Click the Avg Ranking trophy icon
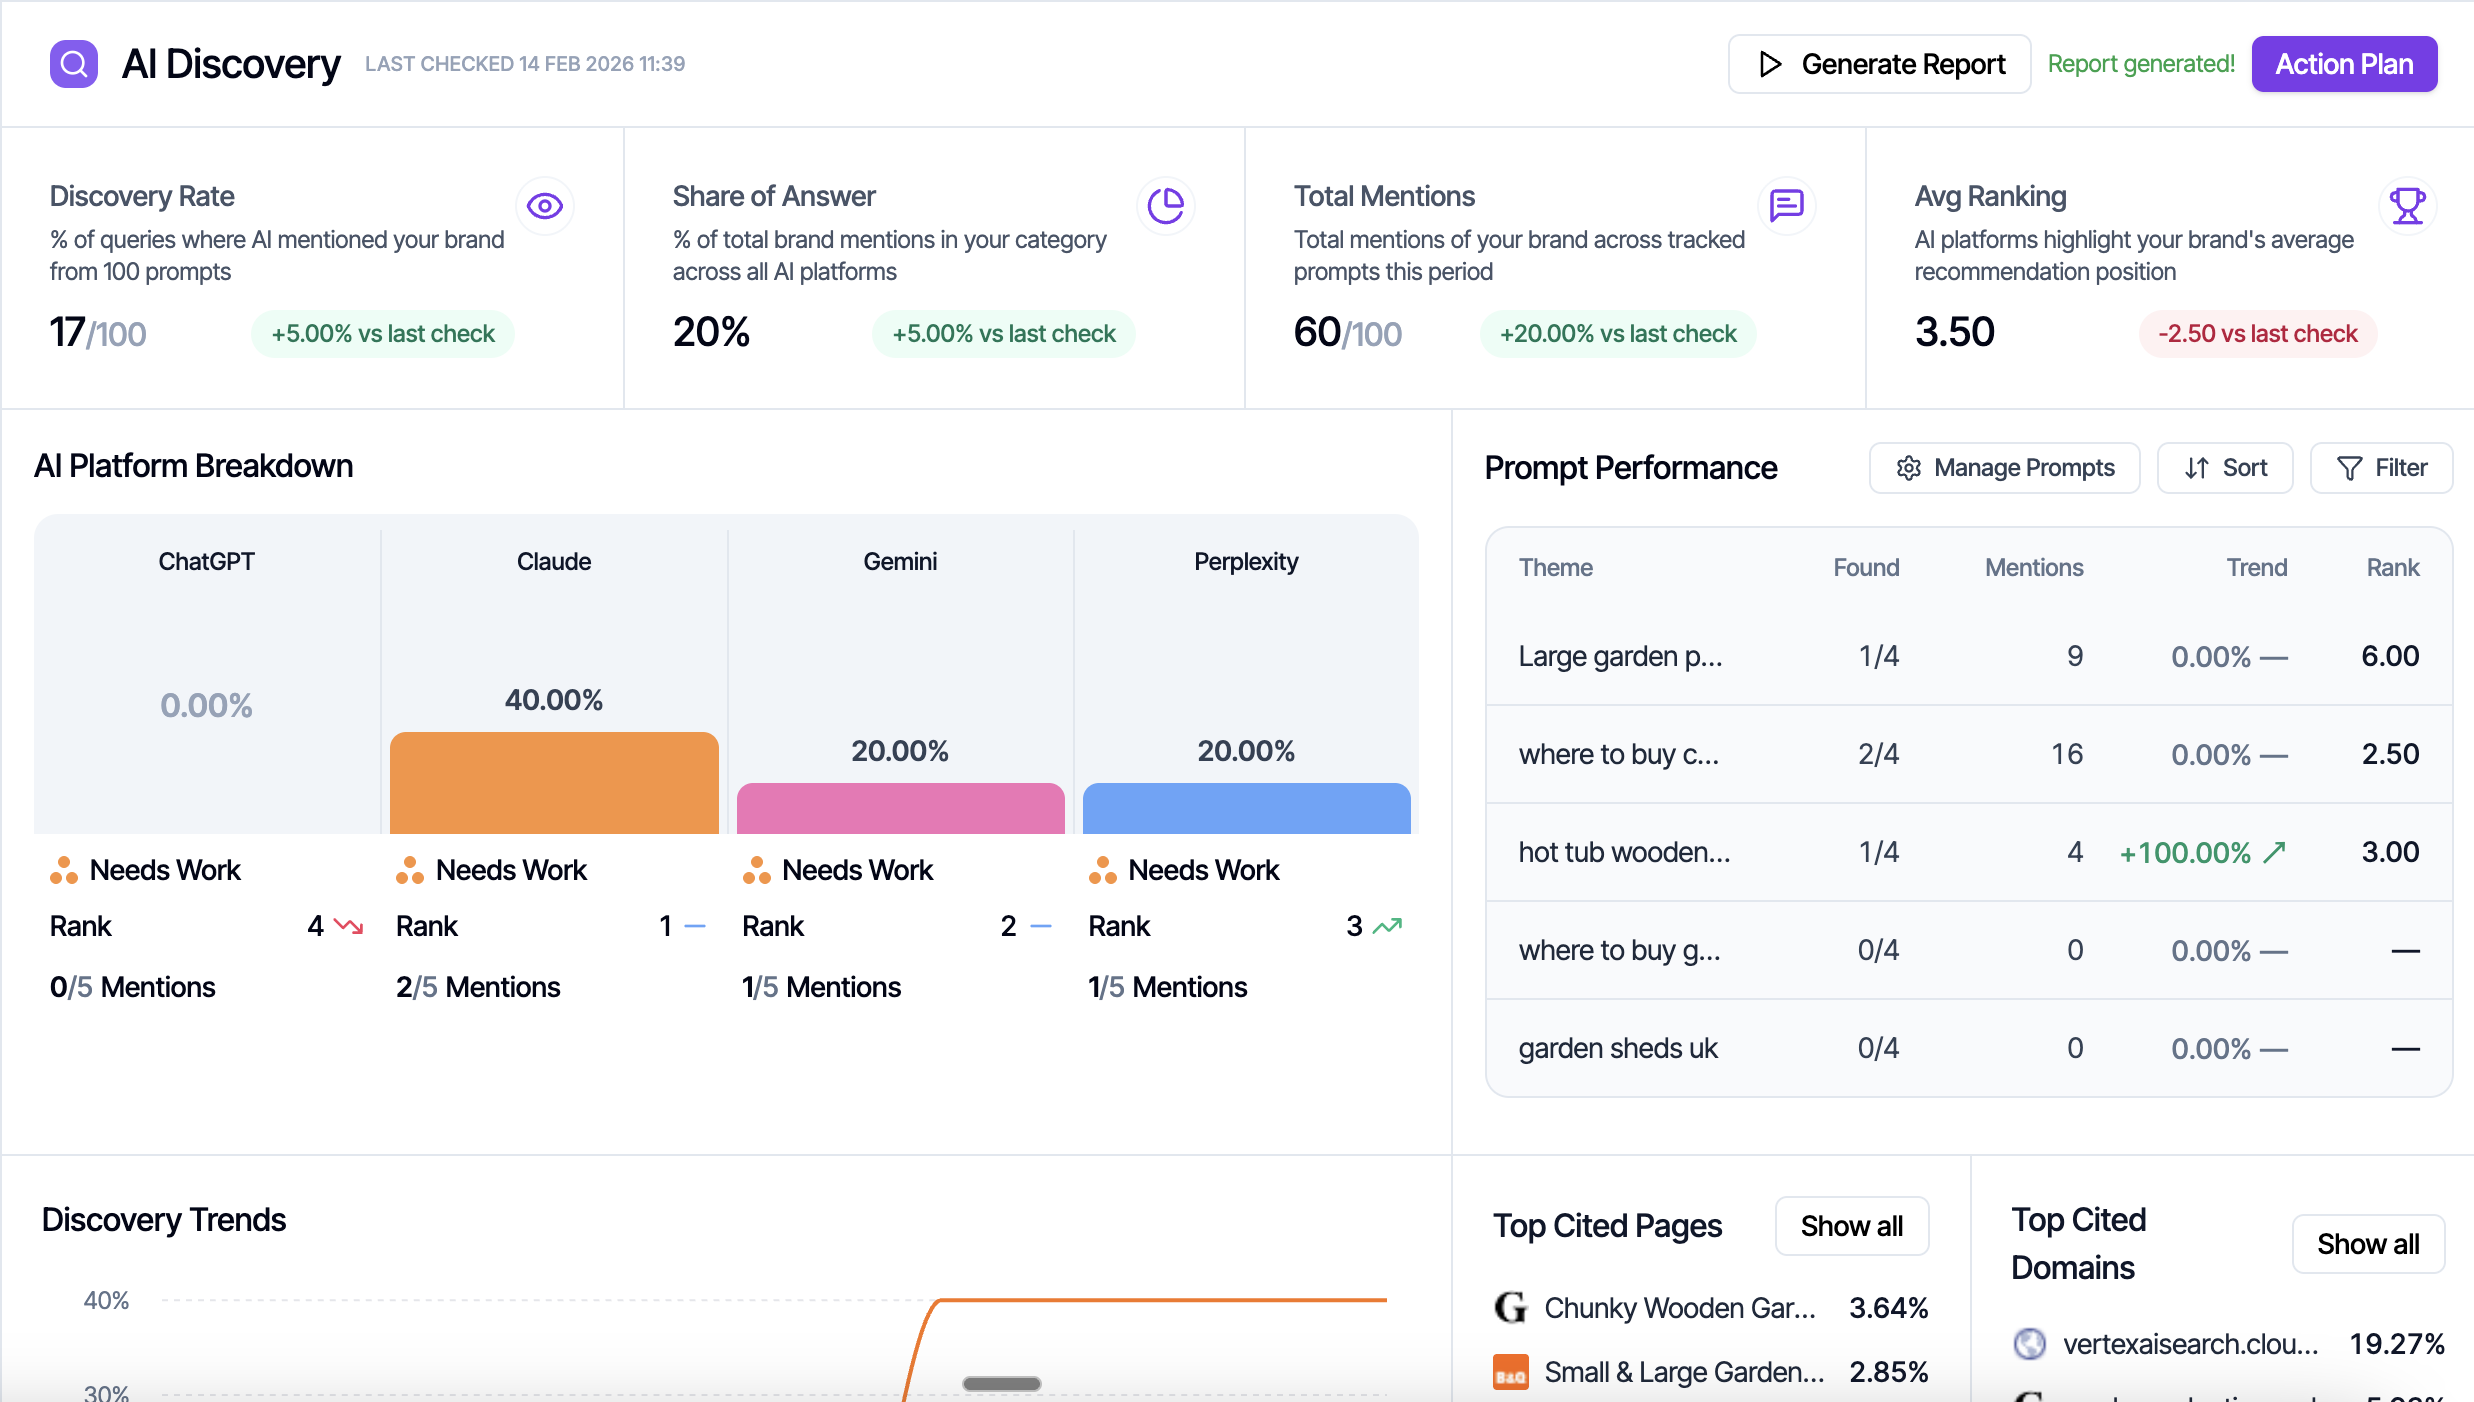Screen dimensions: 2474x1402 [x=2408, y=205]
